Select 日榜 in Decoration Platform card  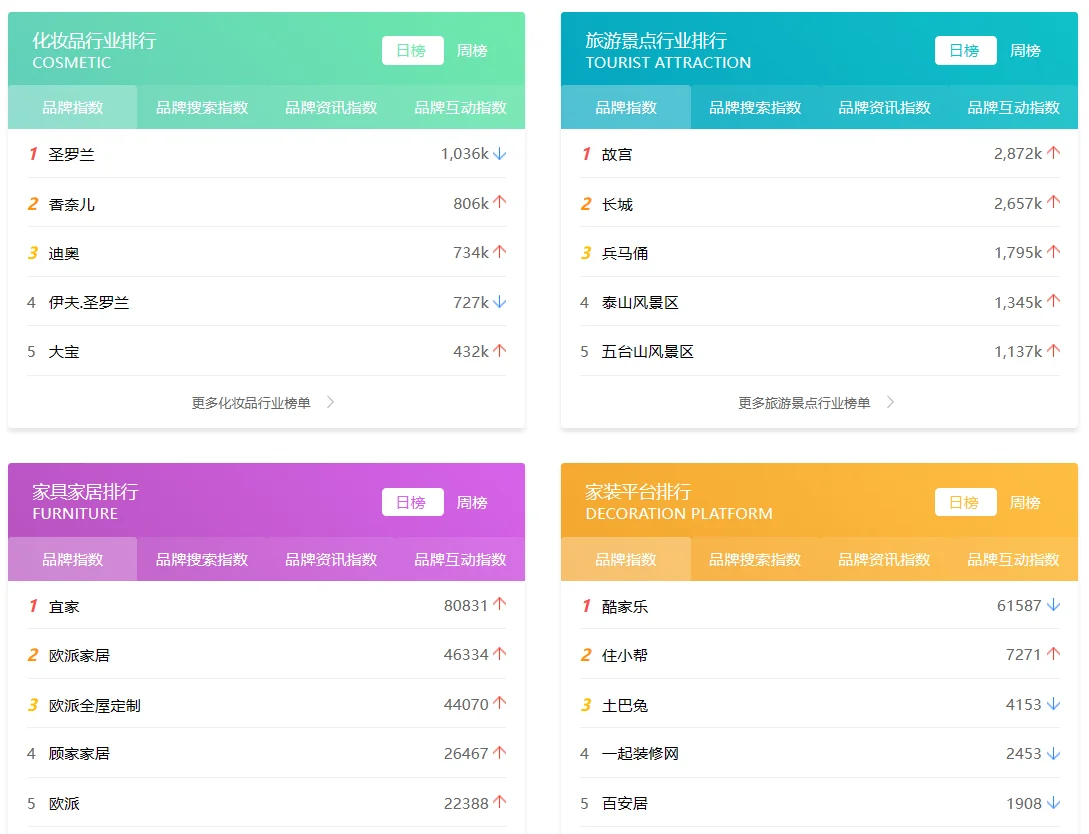965,502
